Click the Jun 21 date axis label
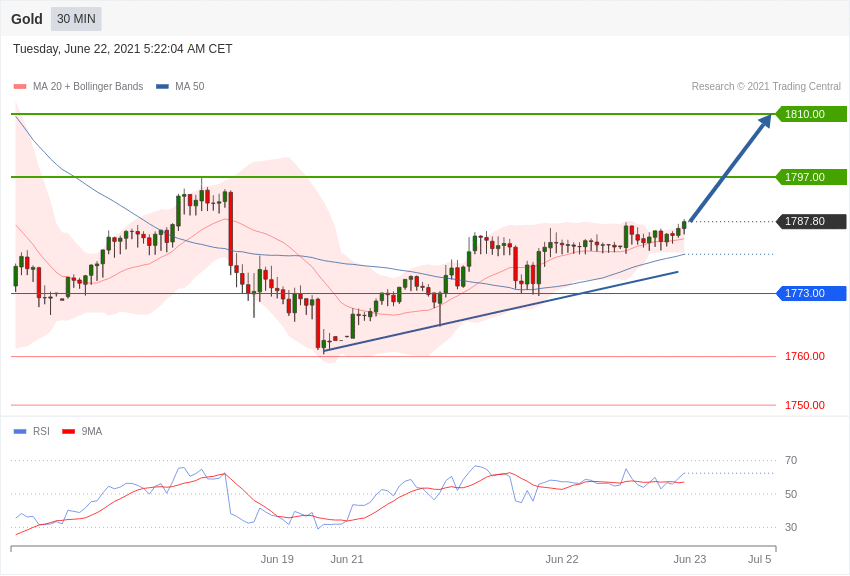 point(347,559)
